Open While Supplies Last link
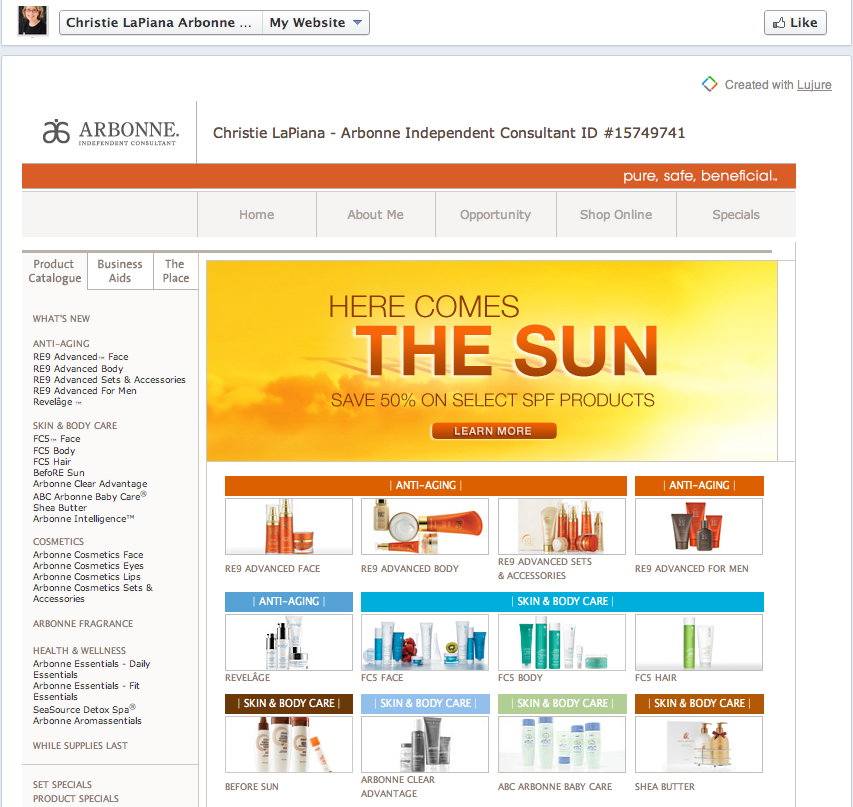The height and width of the screenshot is (807, 853). point(80,746)
